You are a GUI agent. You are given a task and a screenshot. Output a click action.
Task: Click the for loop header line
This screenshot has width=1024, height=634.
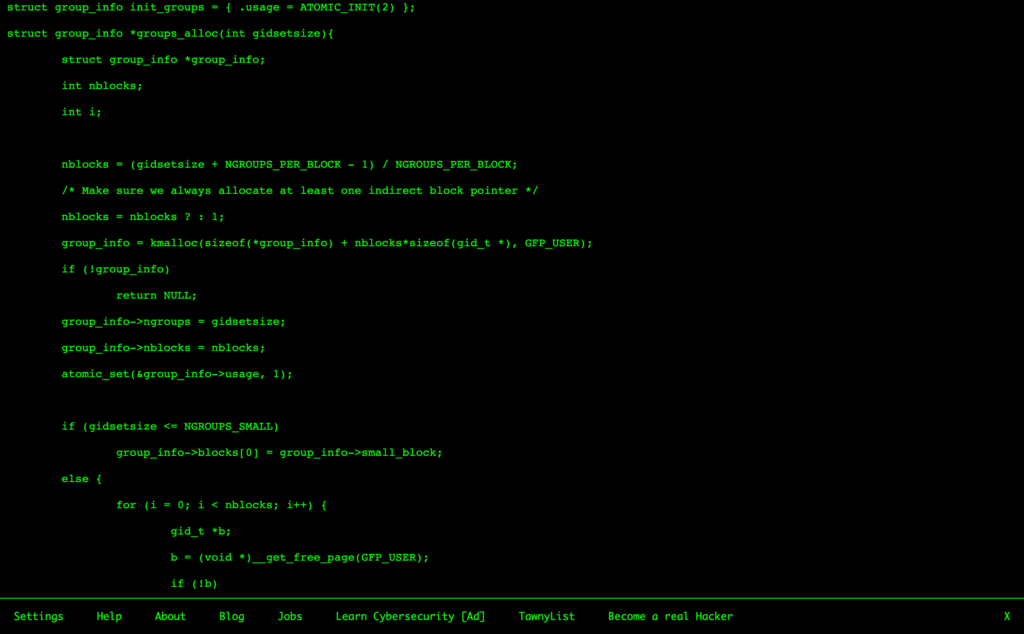(x=221, y=505)
